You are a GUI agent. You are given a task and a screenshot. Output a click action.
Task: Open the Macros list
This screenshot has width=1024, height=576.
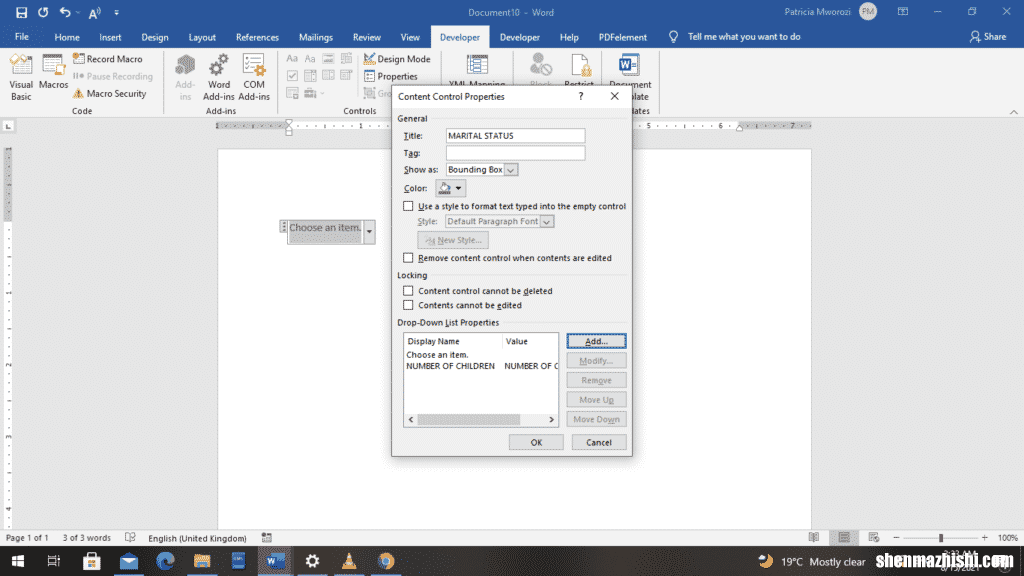(x=53, y=72)
